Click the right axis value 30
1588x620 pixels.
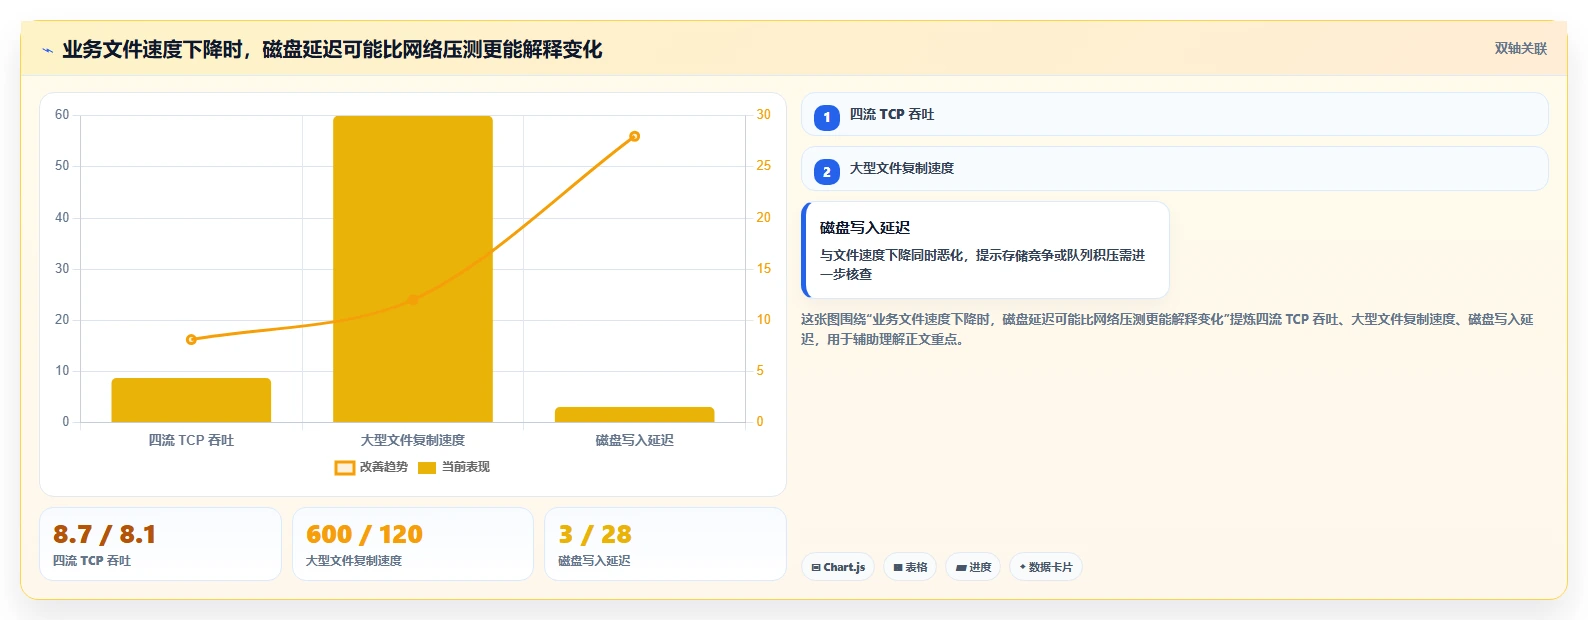click(x=763, y=115)
